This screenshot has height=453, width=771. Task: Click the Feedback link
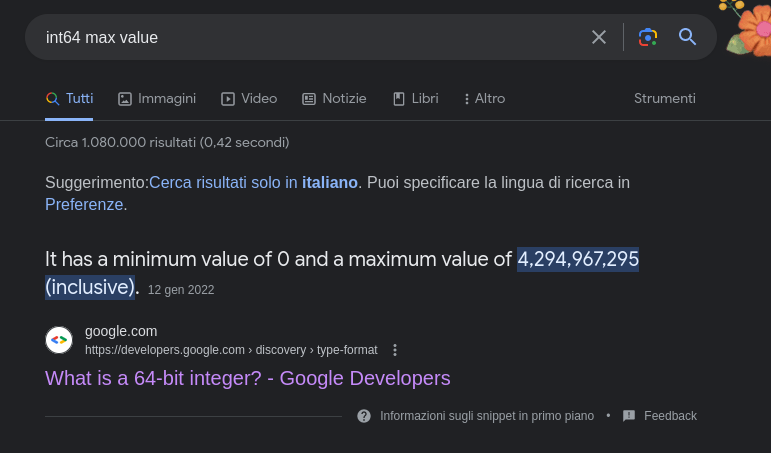click(670, 416)
